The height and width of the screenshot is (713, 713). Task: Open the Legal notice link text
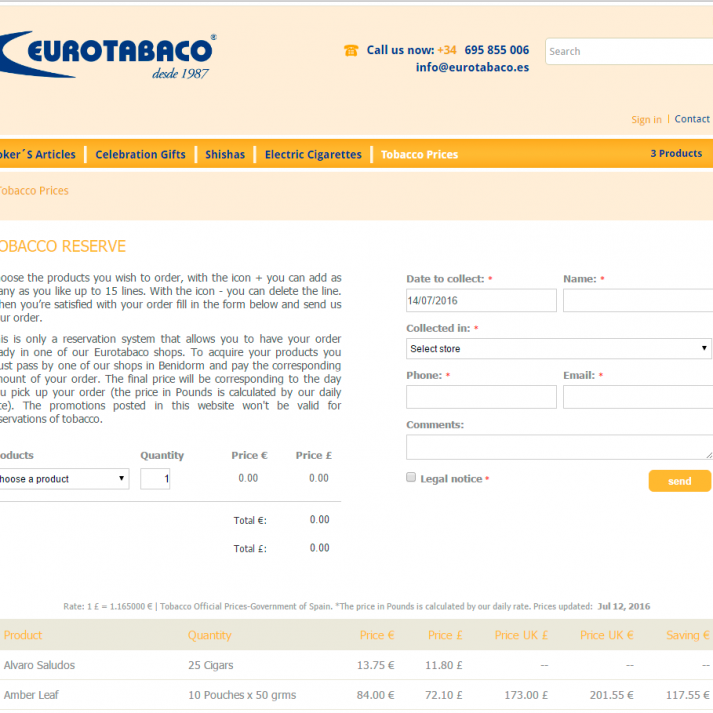pyautogui.click(x=451, y=479)
